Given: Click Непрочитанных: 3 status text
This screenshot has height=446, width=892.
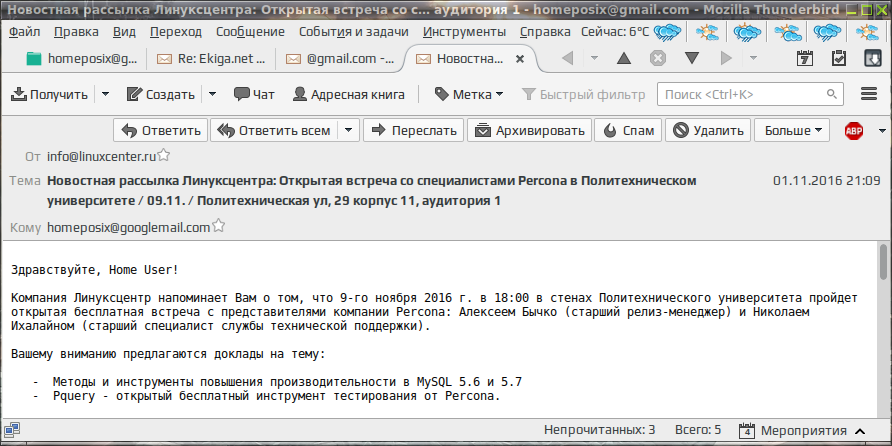Looking at the screenshot, I should pos(600,430).
